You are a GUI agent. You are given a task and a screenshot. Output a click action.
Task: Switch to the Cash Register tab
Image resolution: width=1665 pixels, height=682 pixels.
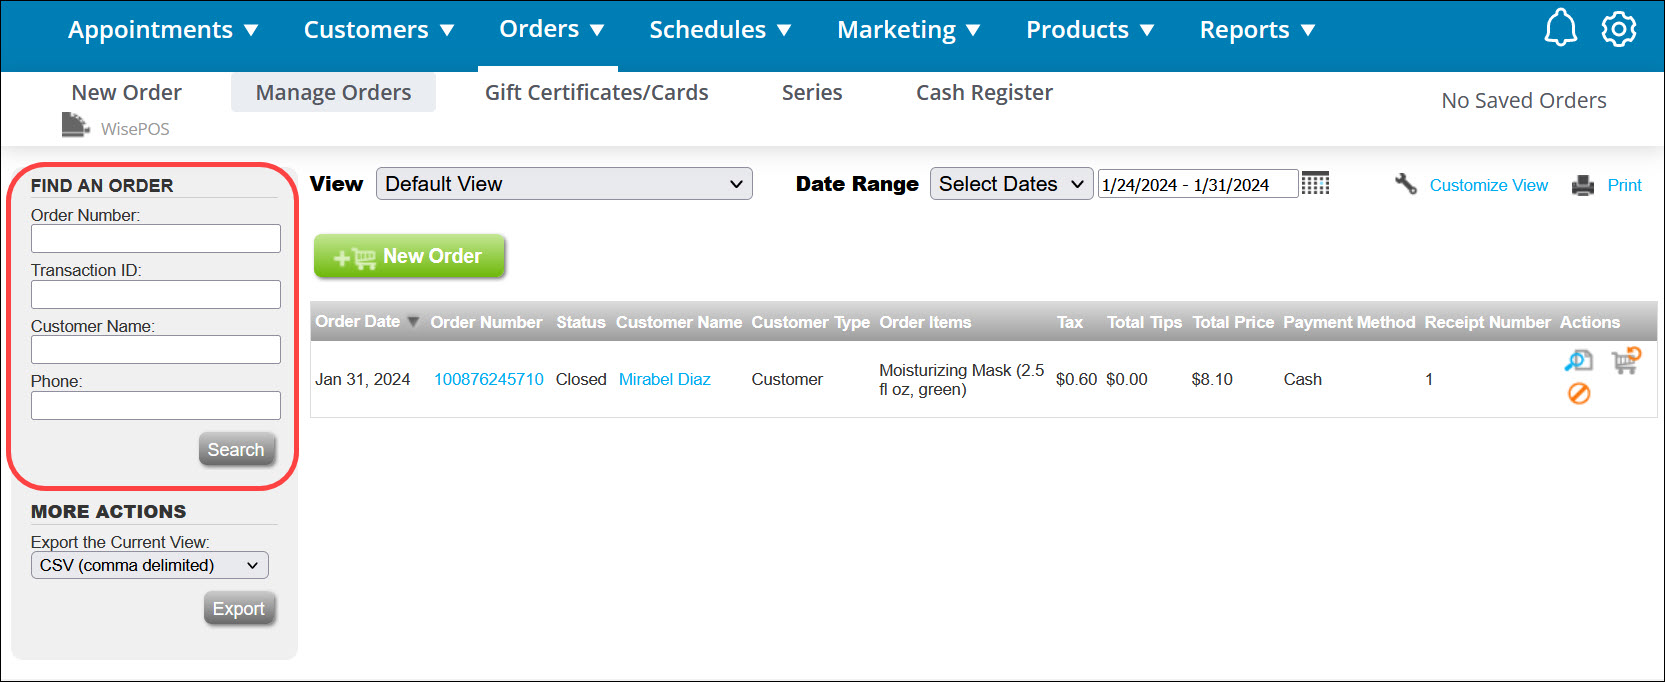[x=984, y=93]
